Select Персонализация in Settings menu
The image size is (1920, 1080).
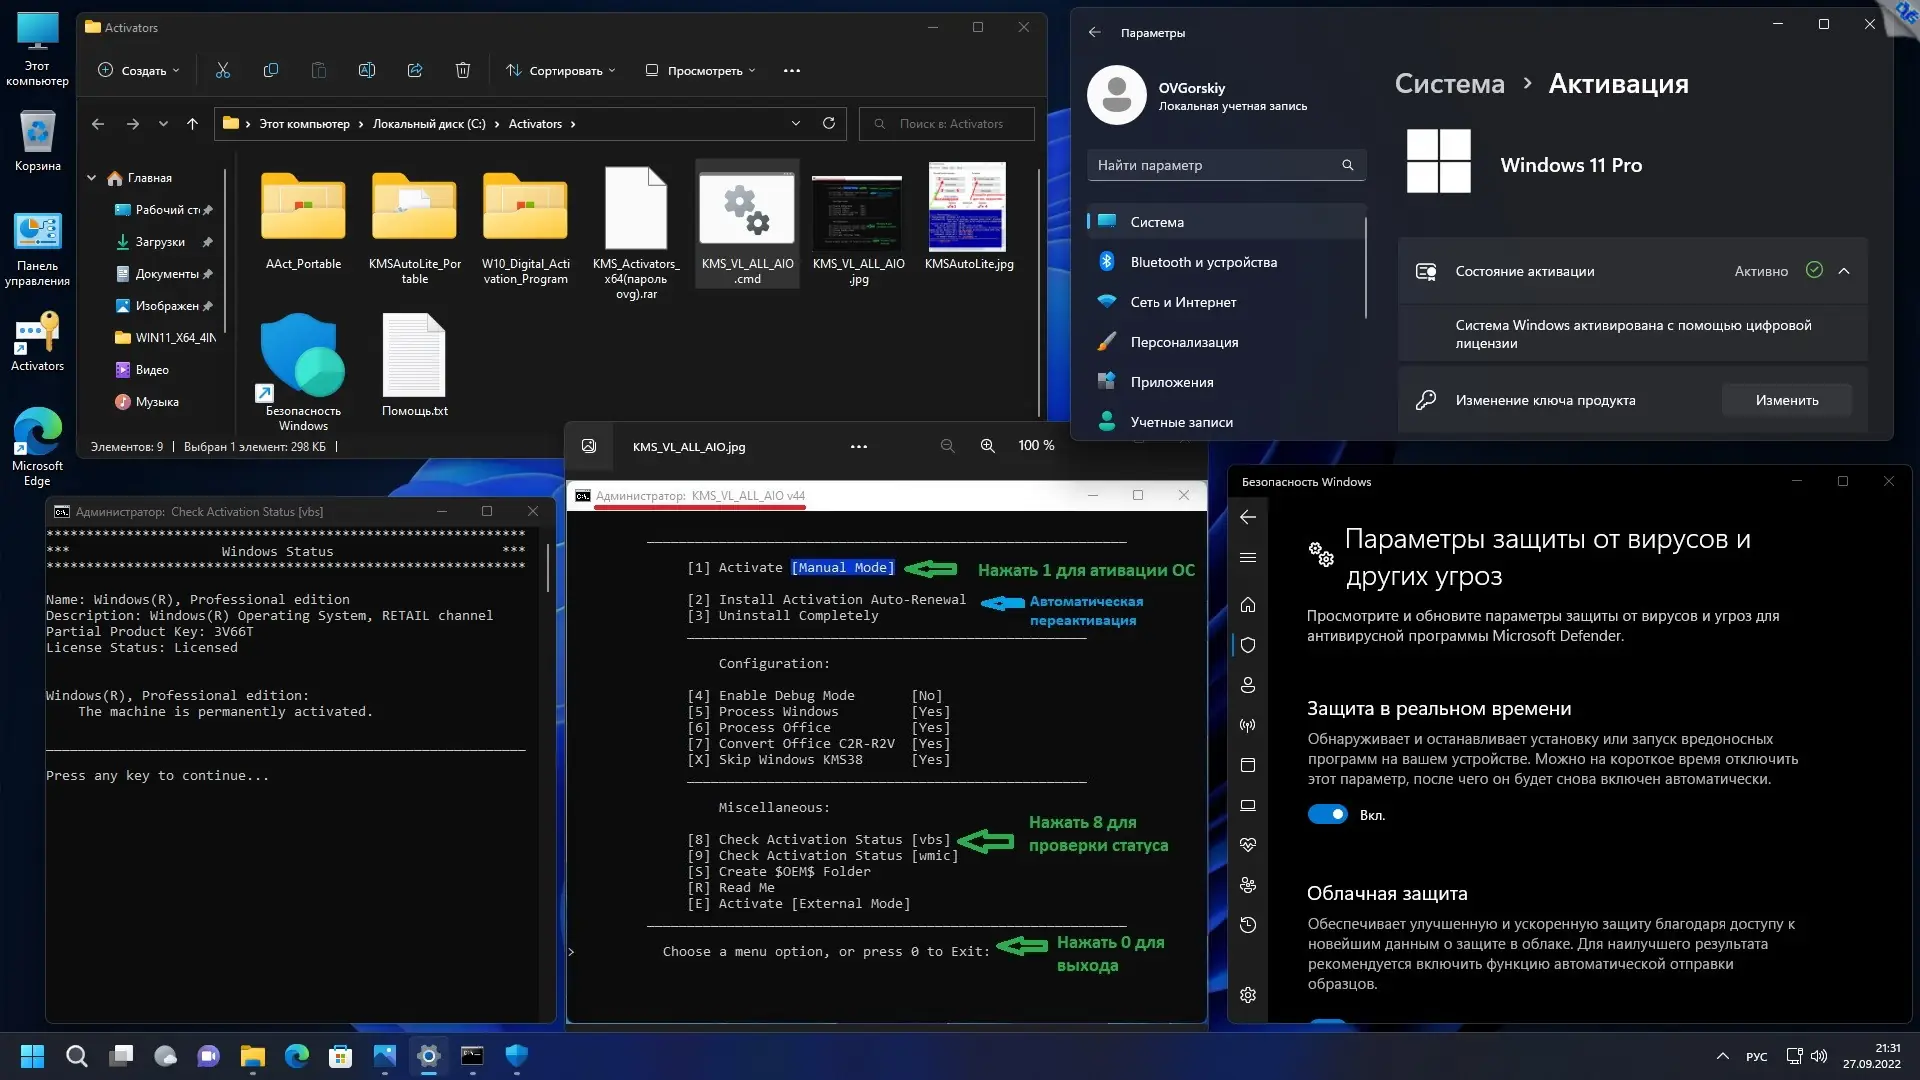(1184, 342)
